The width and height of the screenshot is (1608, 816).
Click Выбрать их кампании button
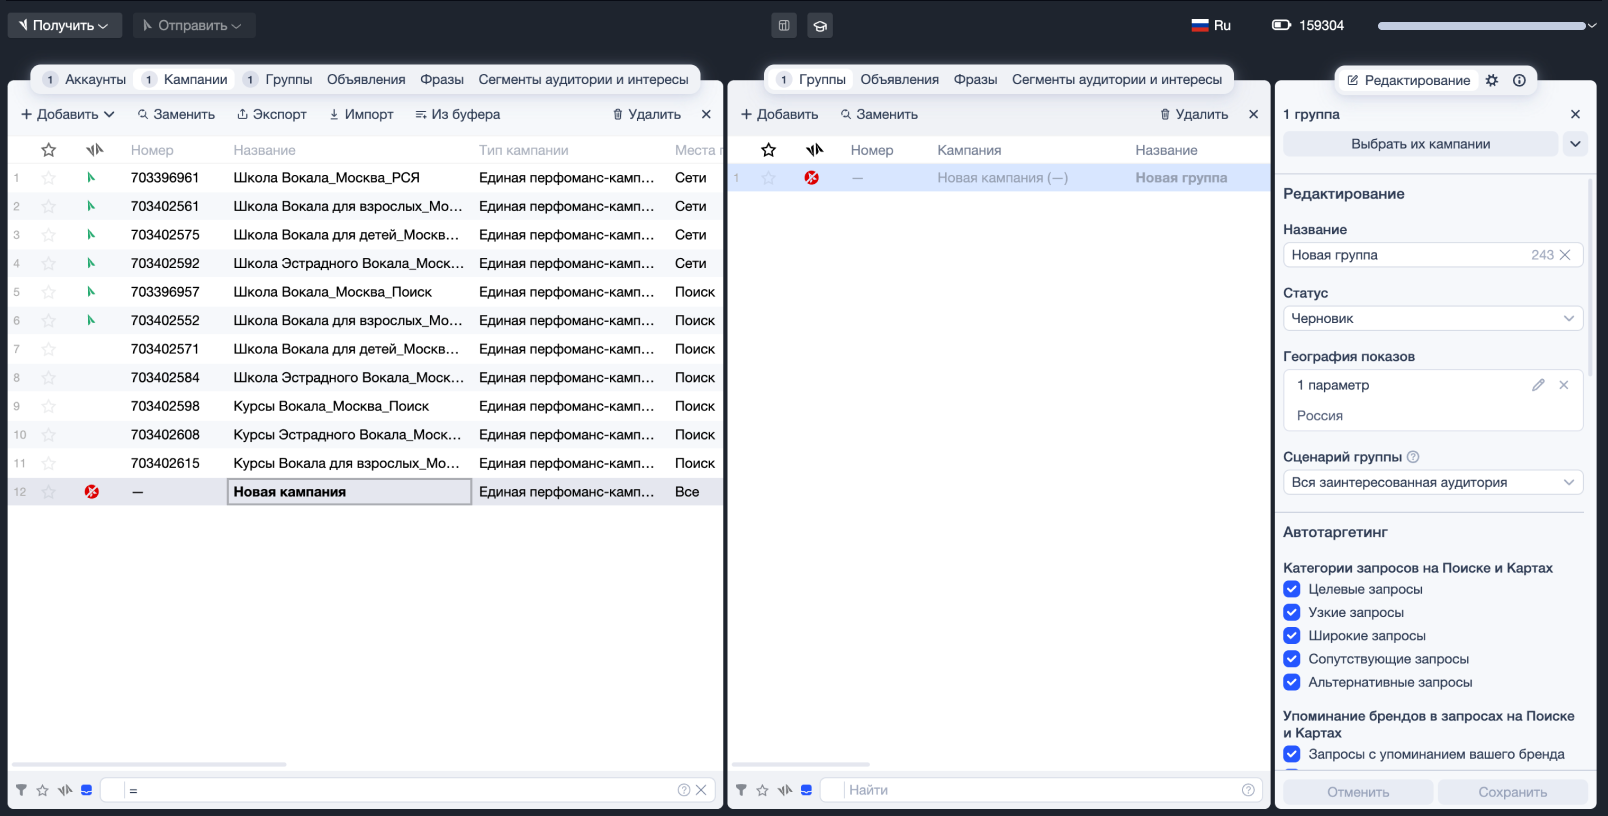pos(1420,144)
